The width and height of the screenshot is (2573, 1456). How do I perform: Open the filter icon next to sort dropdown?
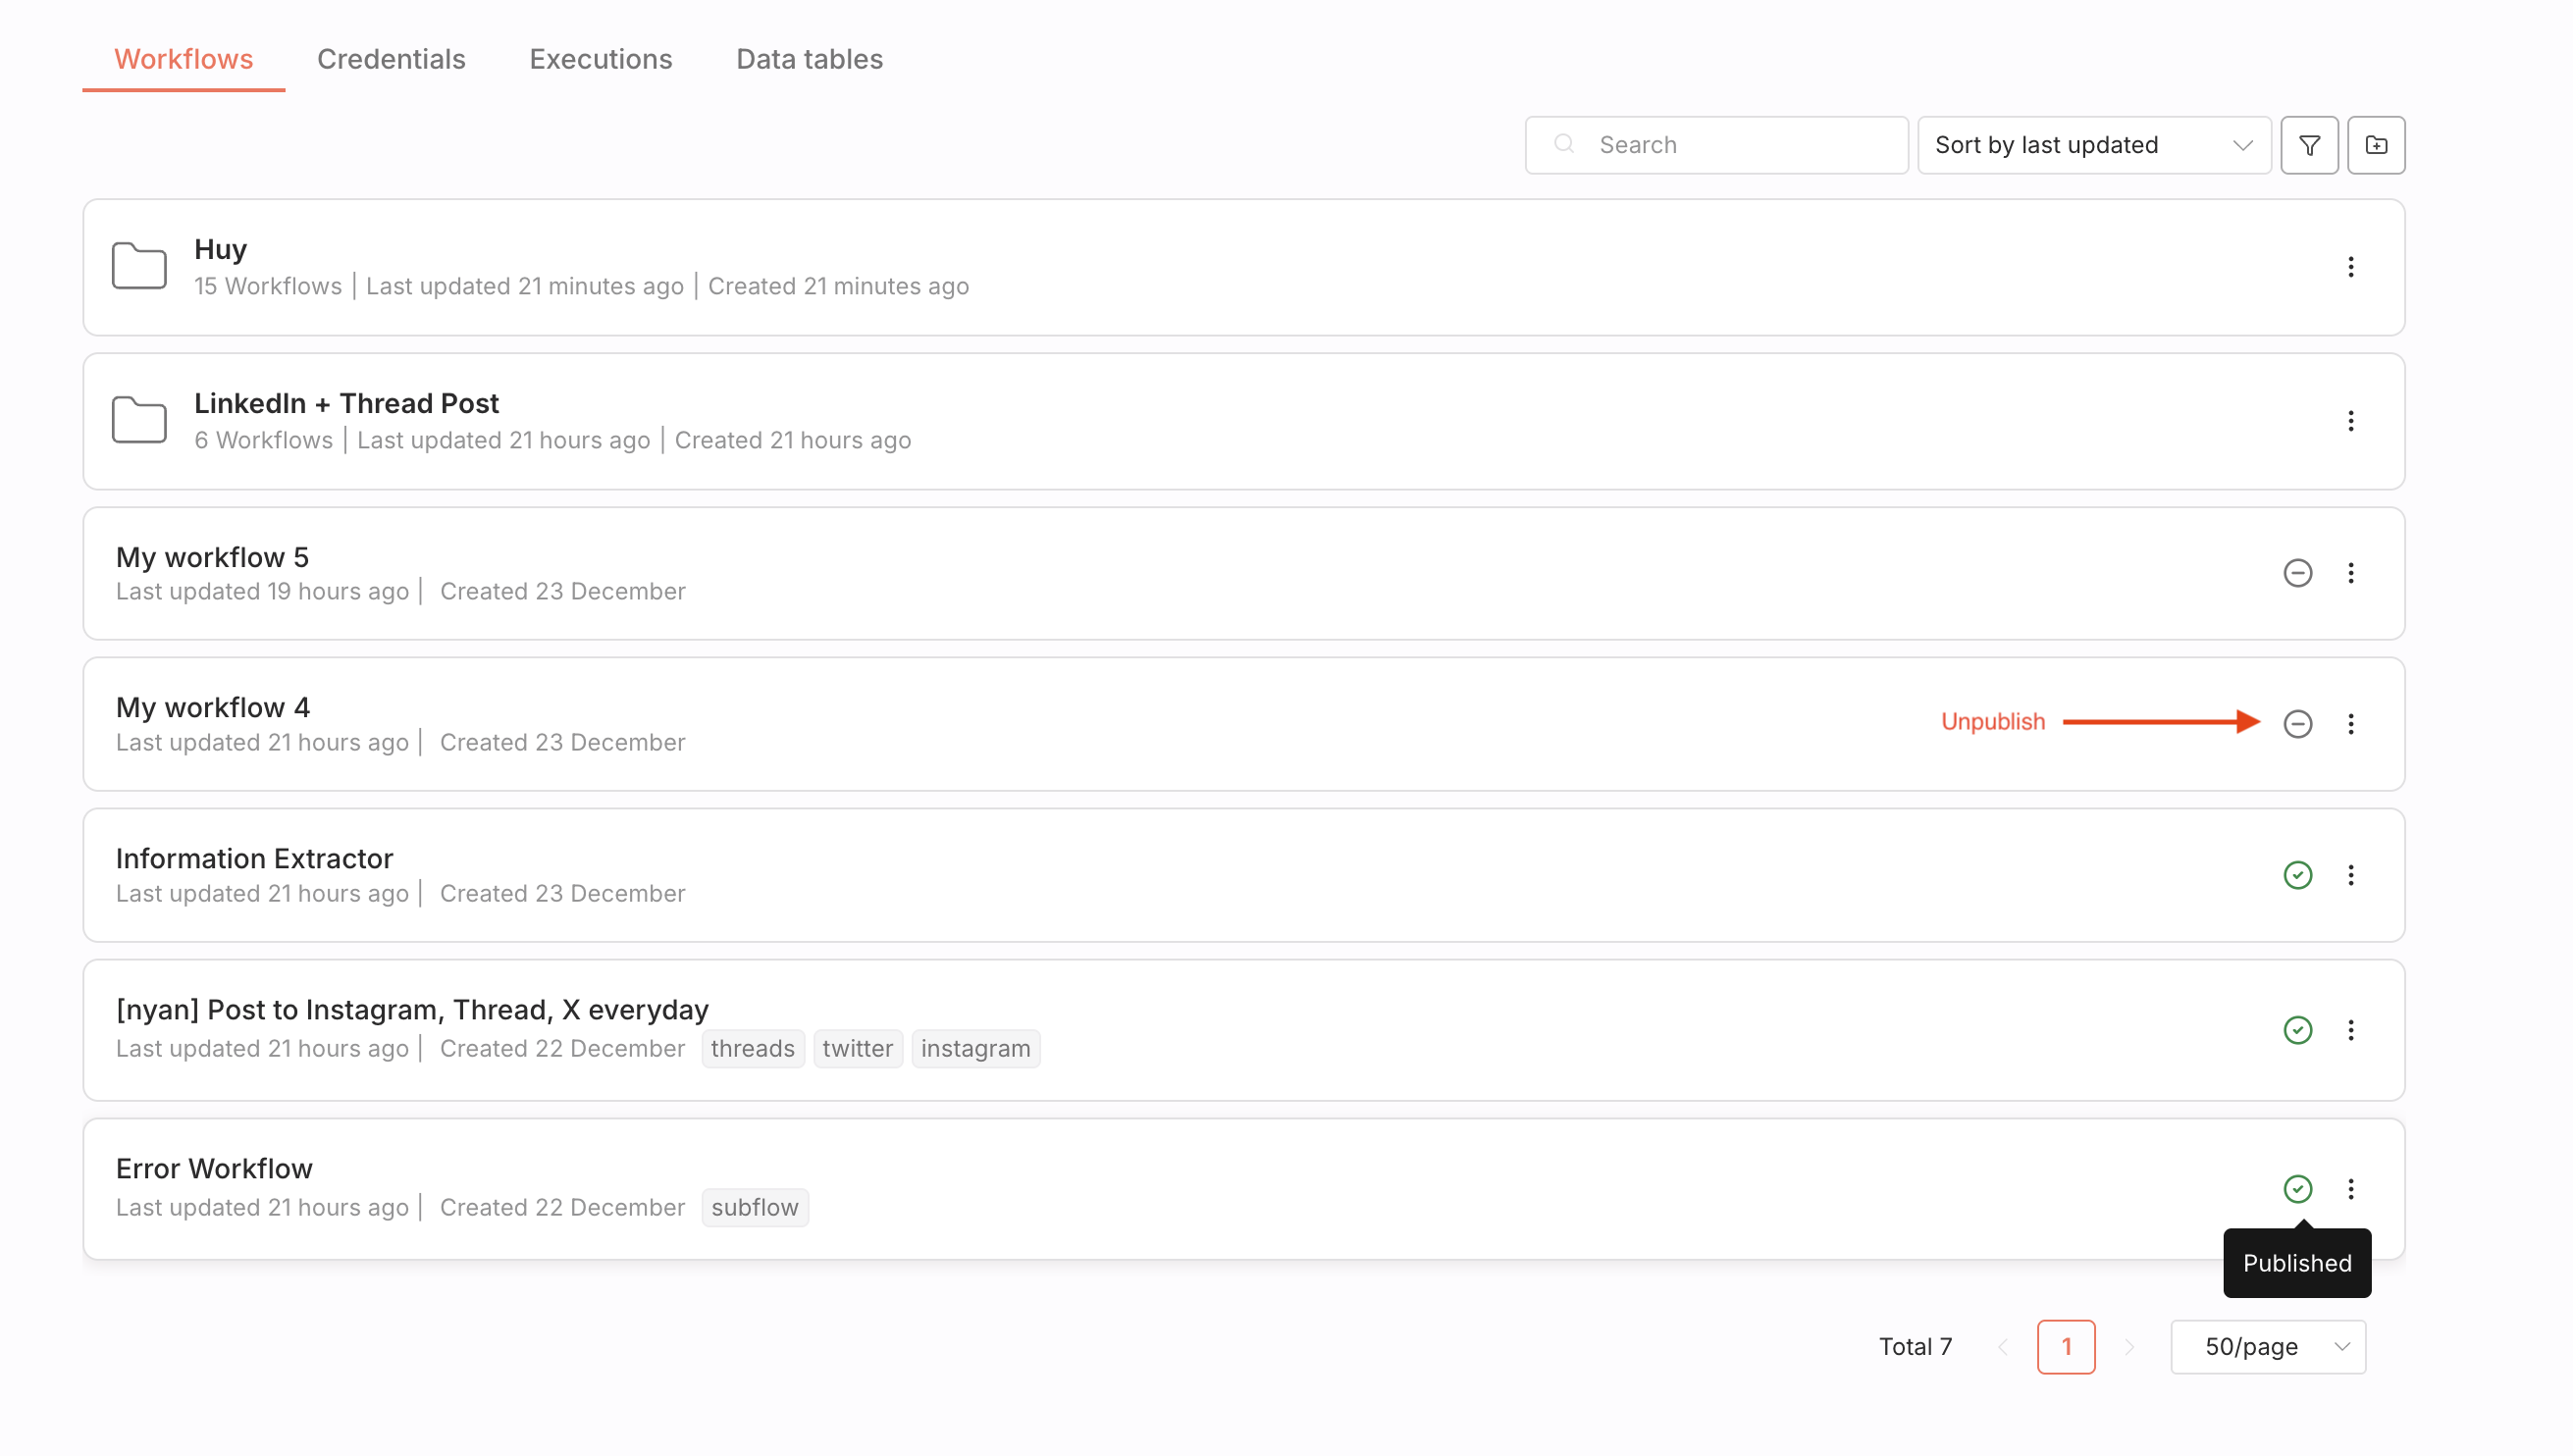2309,145
